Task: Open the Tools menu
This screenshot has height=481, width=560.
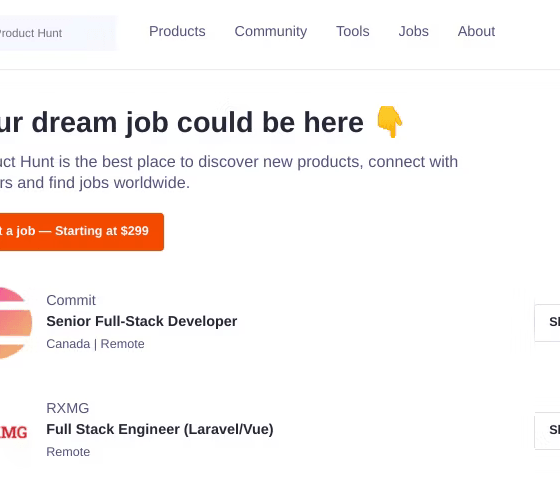Action: (352, 31)
